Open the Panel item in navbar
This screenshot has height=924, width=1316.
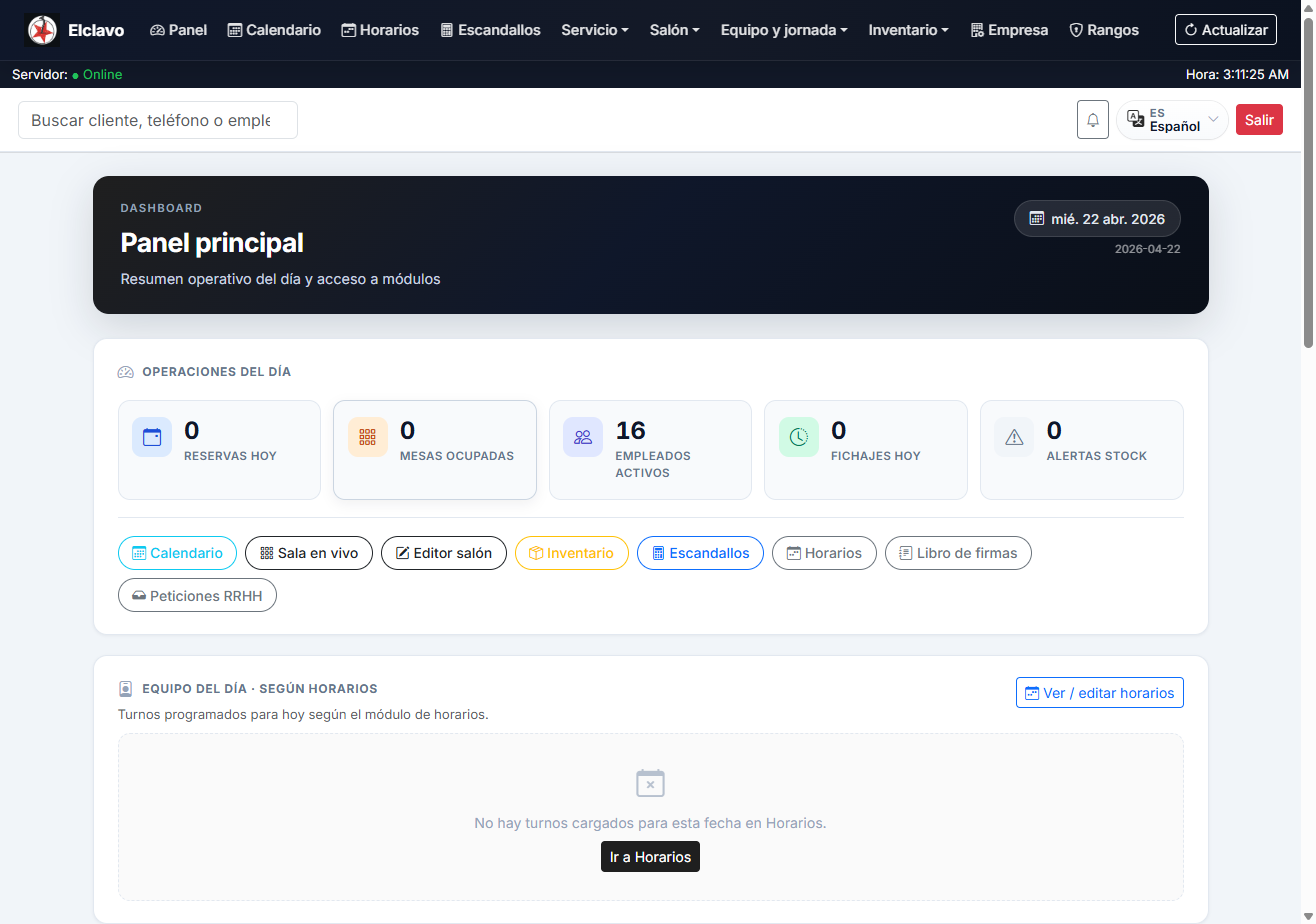(179, 30)
